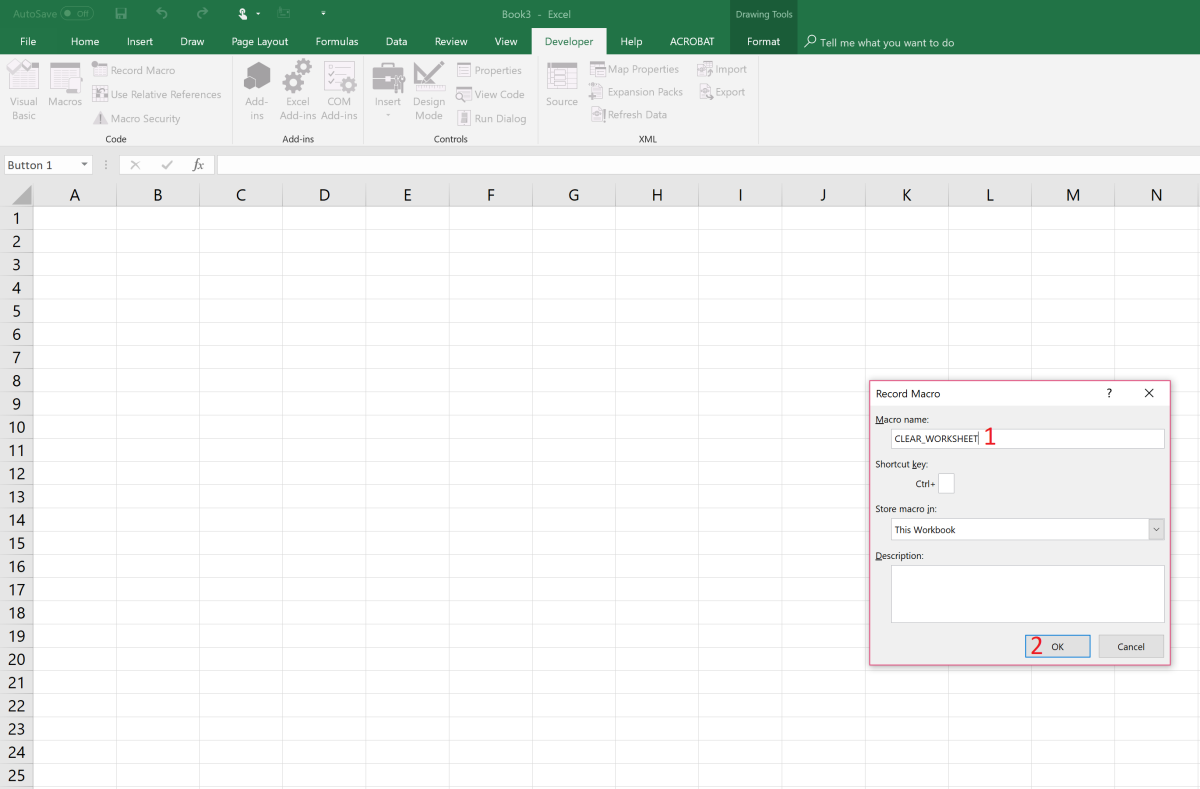The image size is (1200, 789).
Task: Open the Visual Basic editor icon
Action: click(23, 77)
